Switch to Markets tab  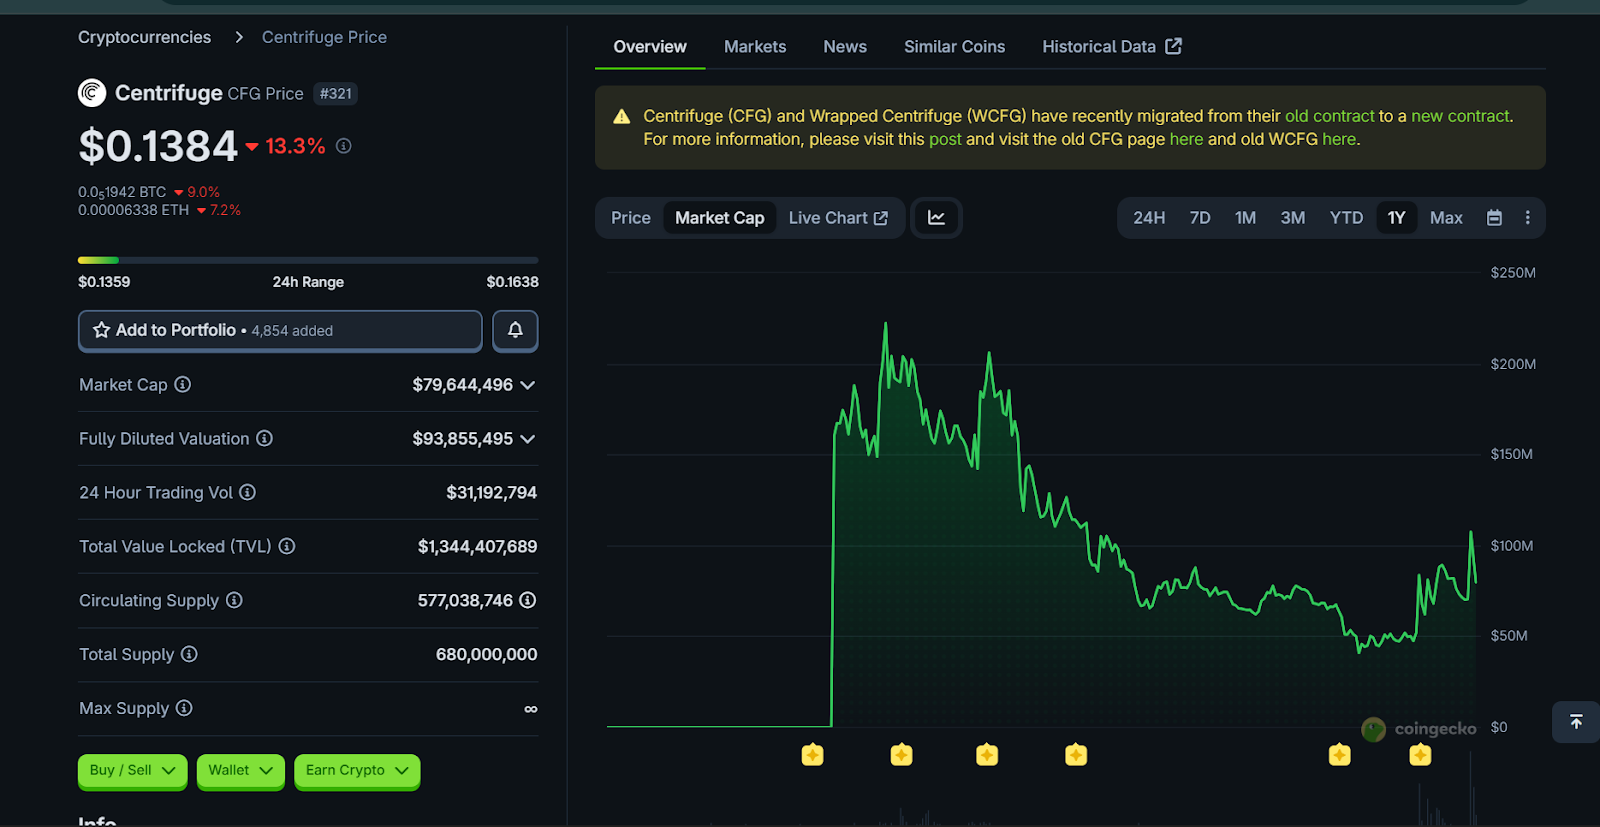(x=755, y=47)
